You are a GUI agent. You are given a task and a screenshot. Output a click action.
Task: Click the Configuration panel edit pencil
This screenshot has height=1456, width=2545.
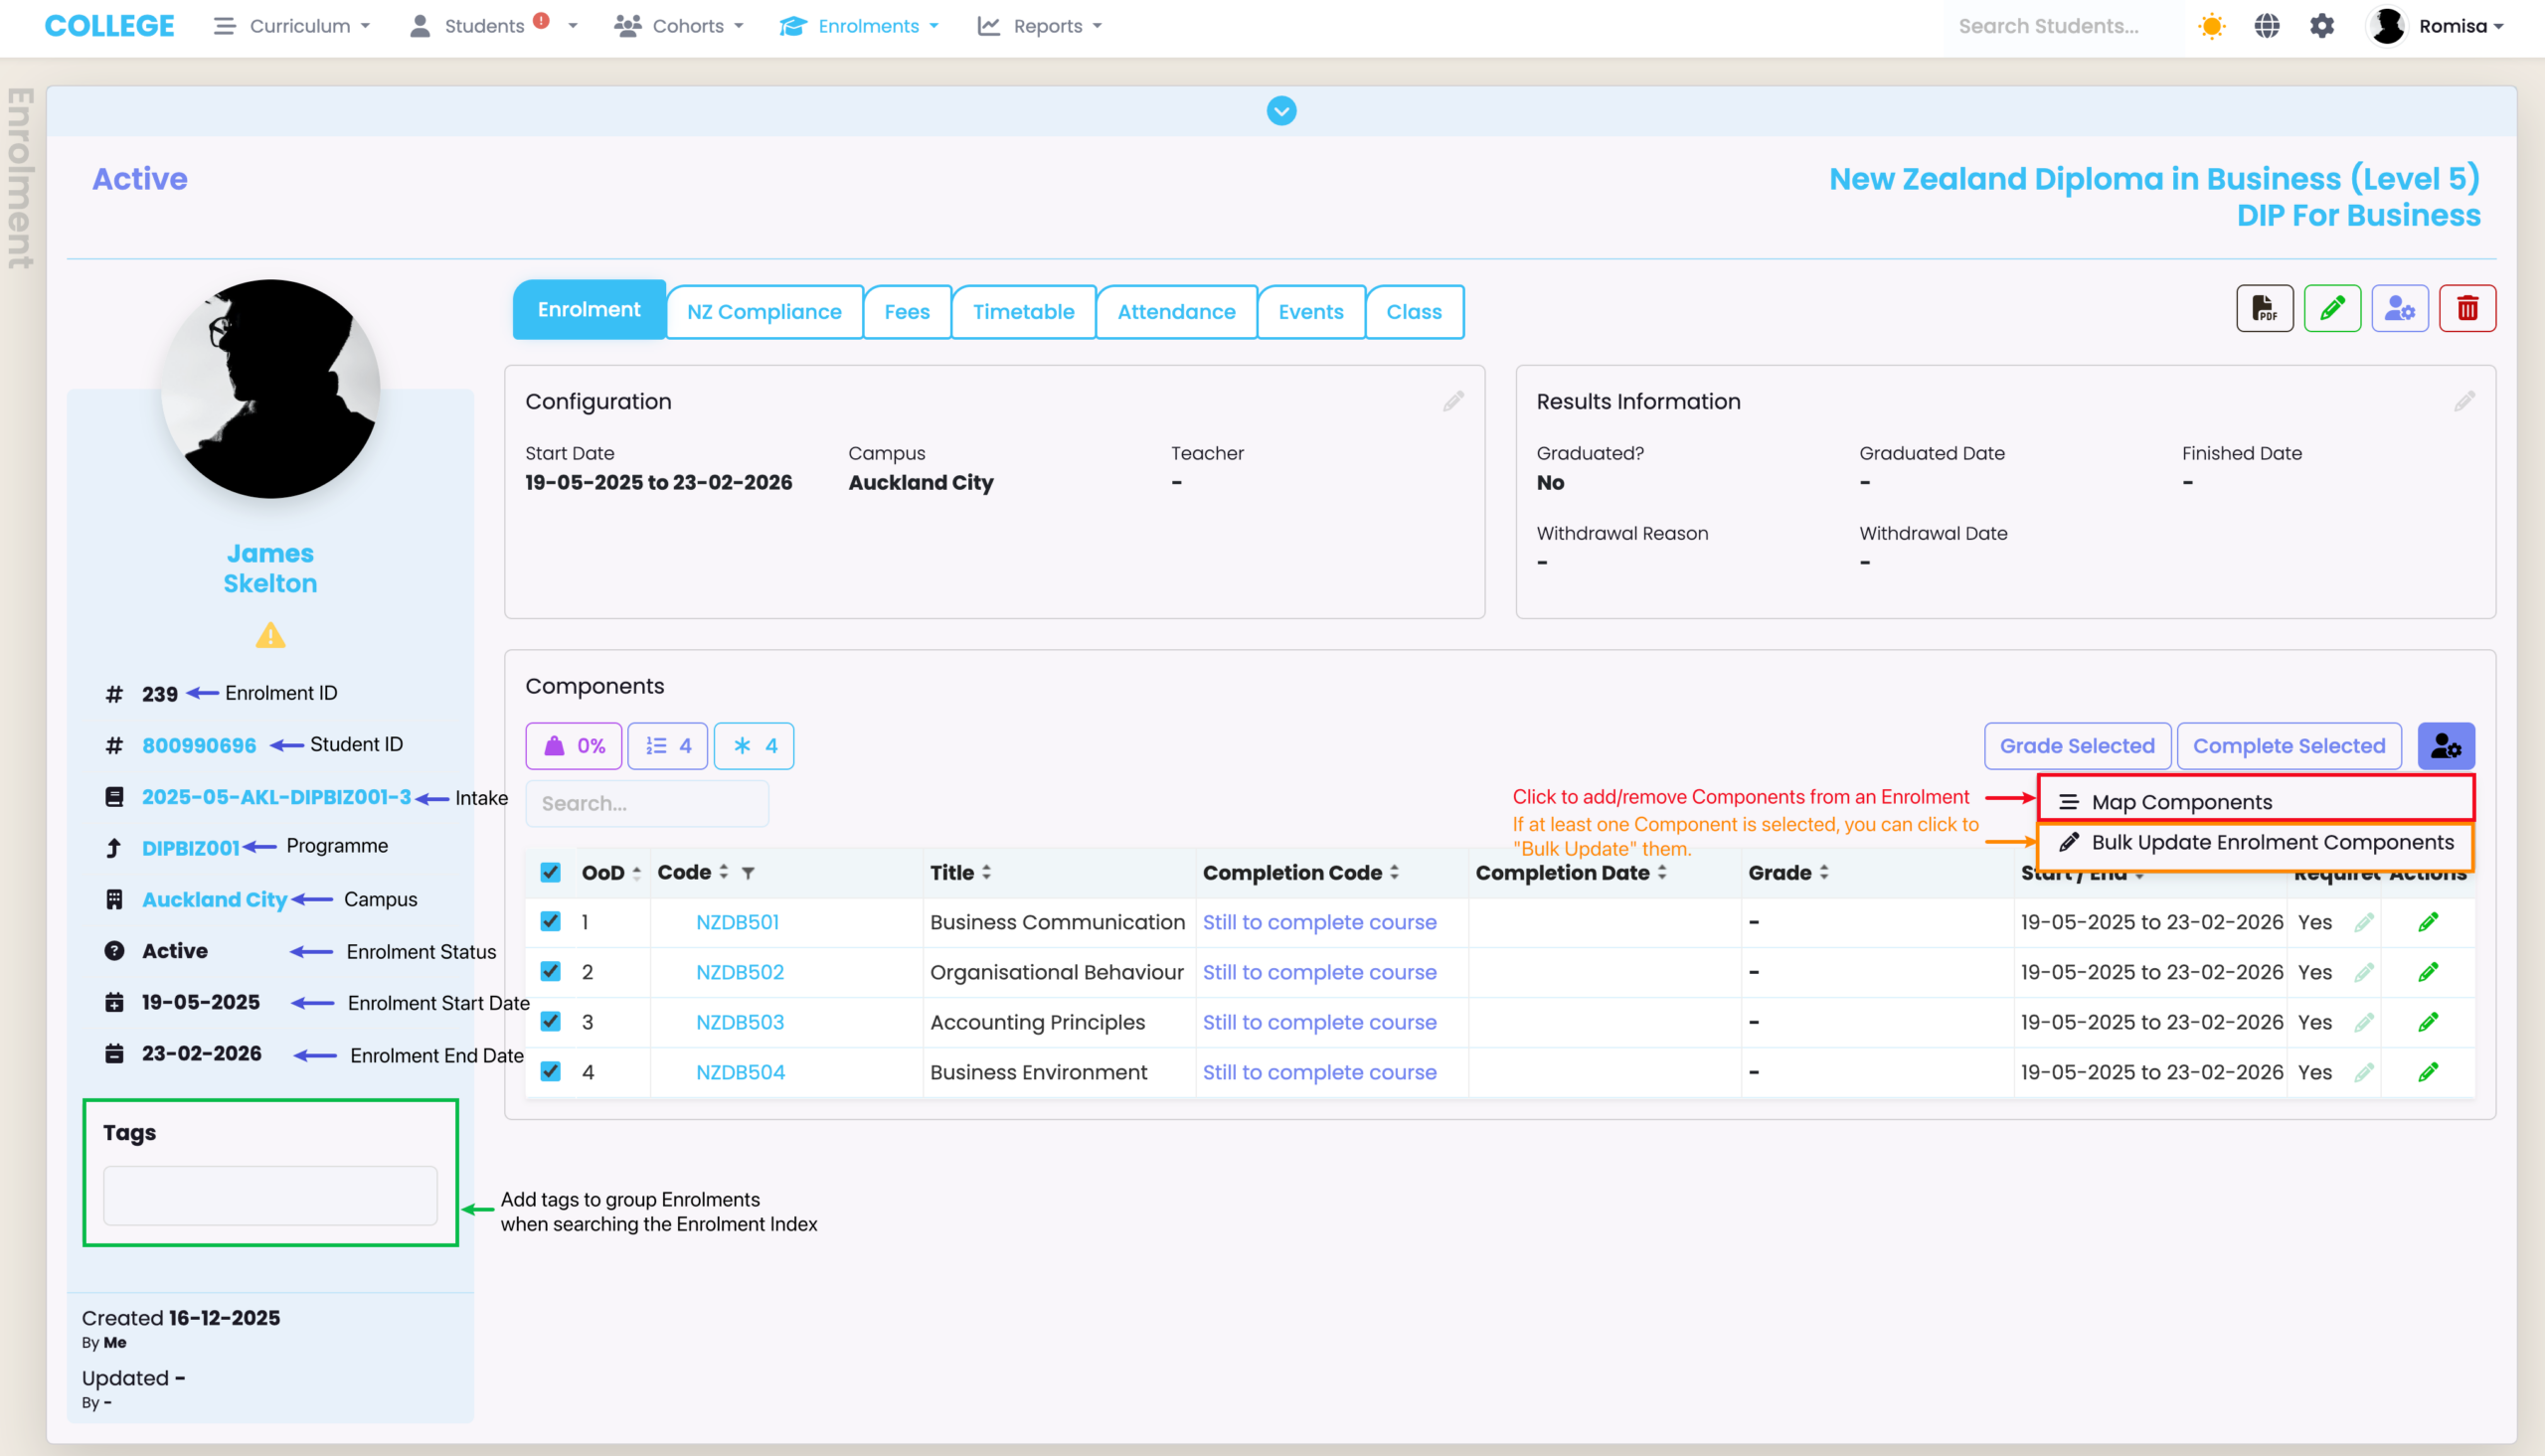pos(1453,401)
